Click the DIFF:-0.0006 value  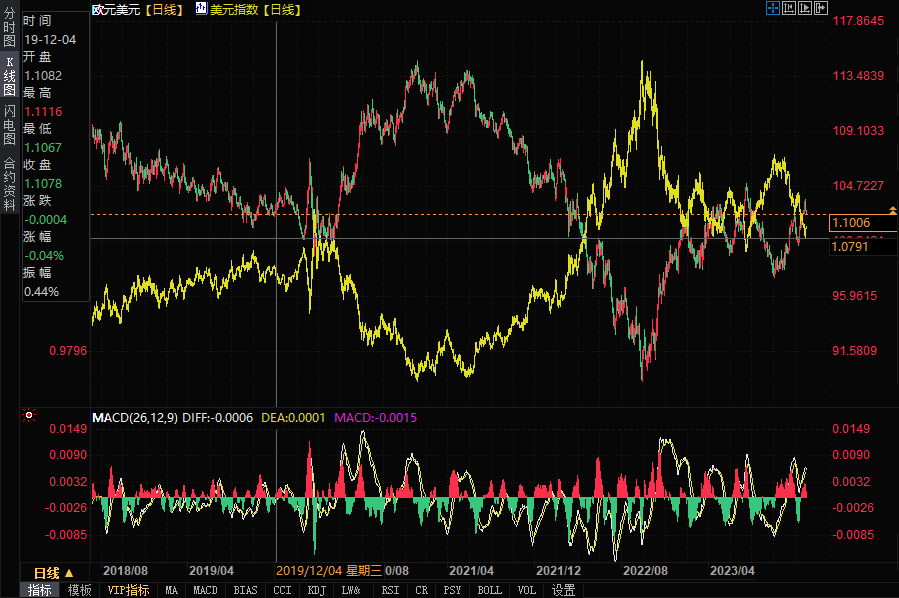[217, 417]
